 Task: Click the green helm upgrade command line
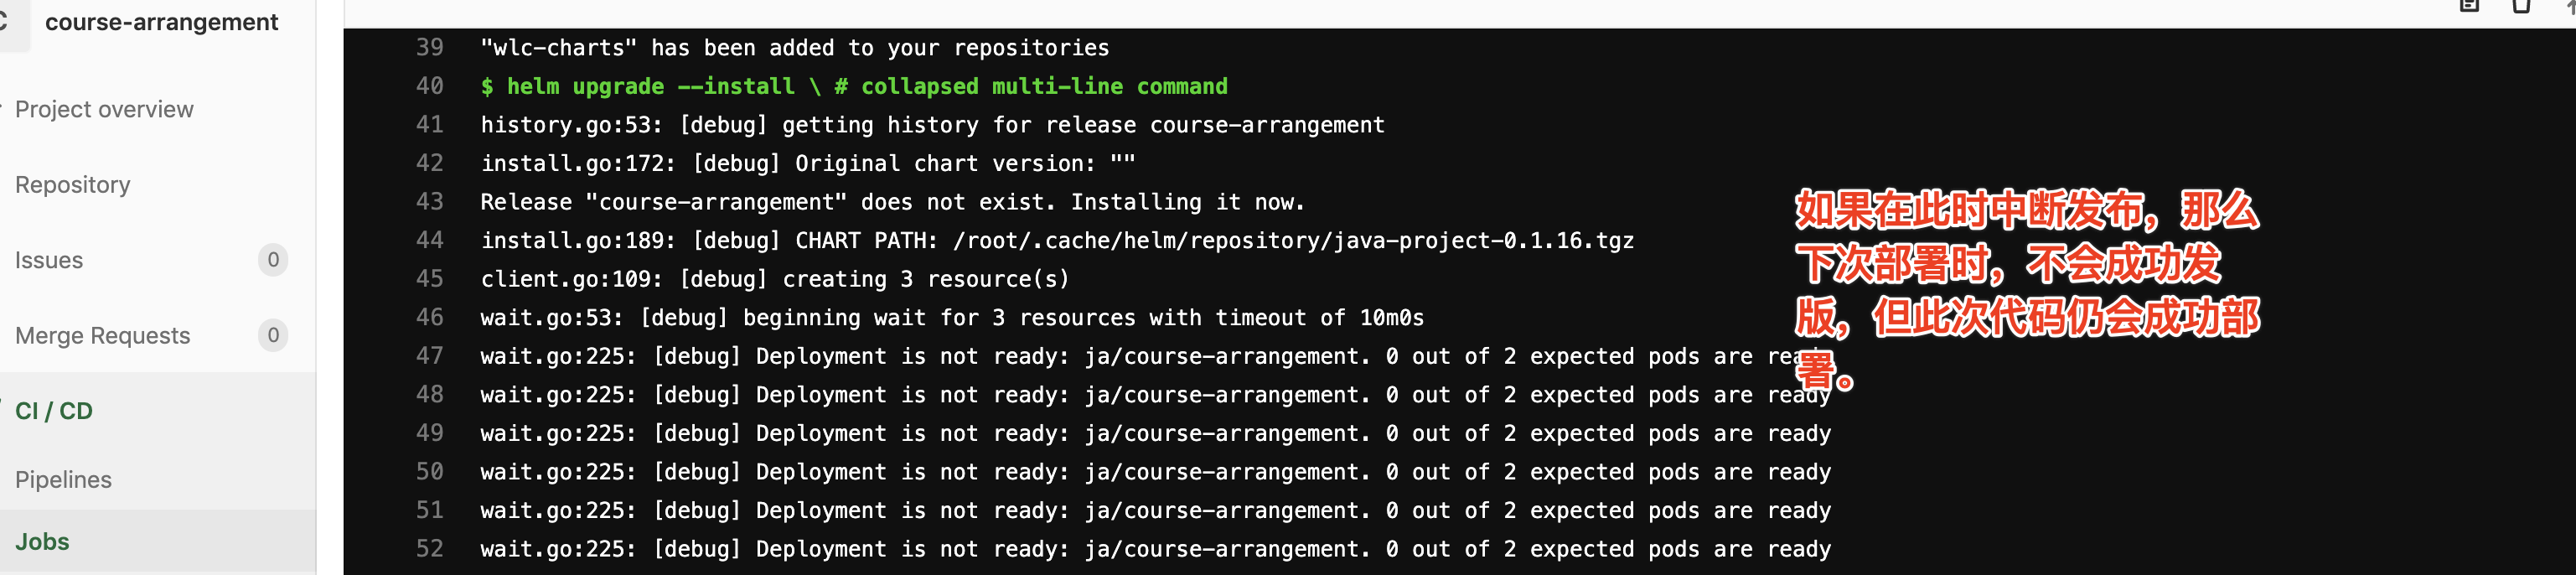tap(853, 86)
